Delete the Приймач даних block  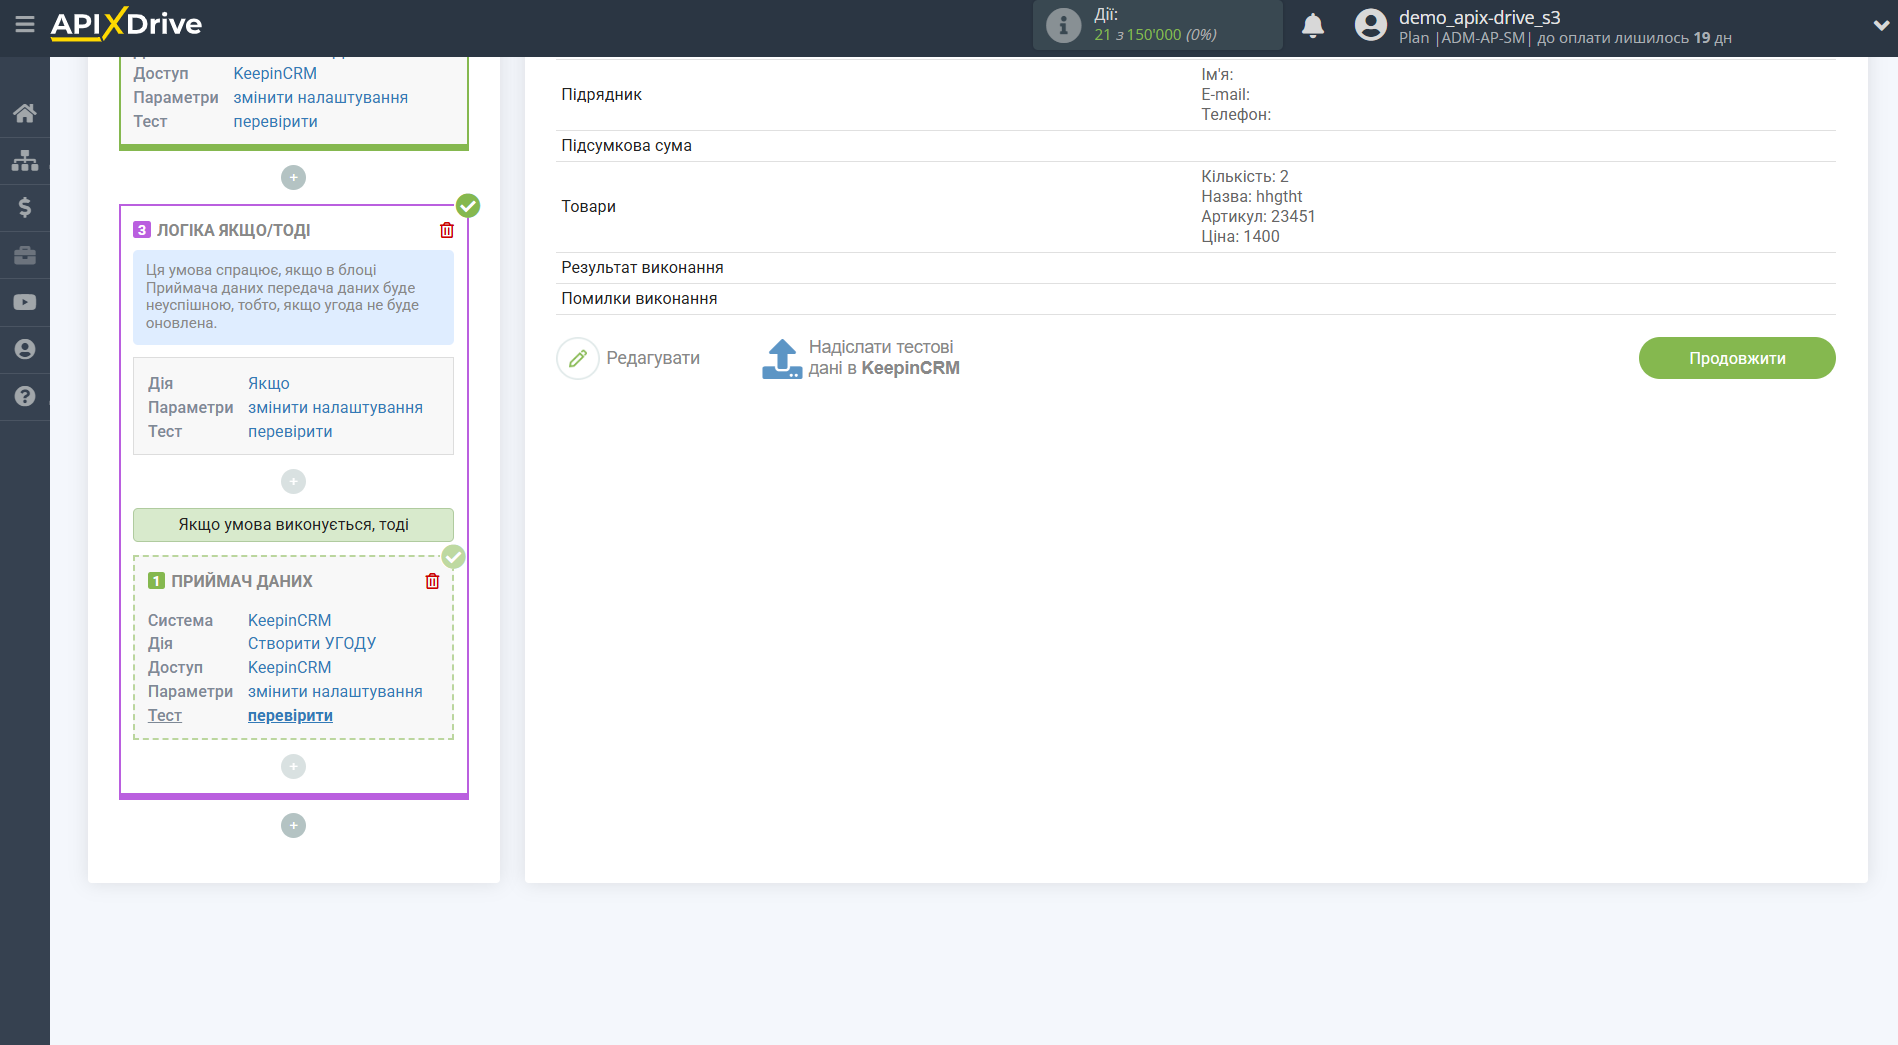click(x=432, y=581)
